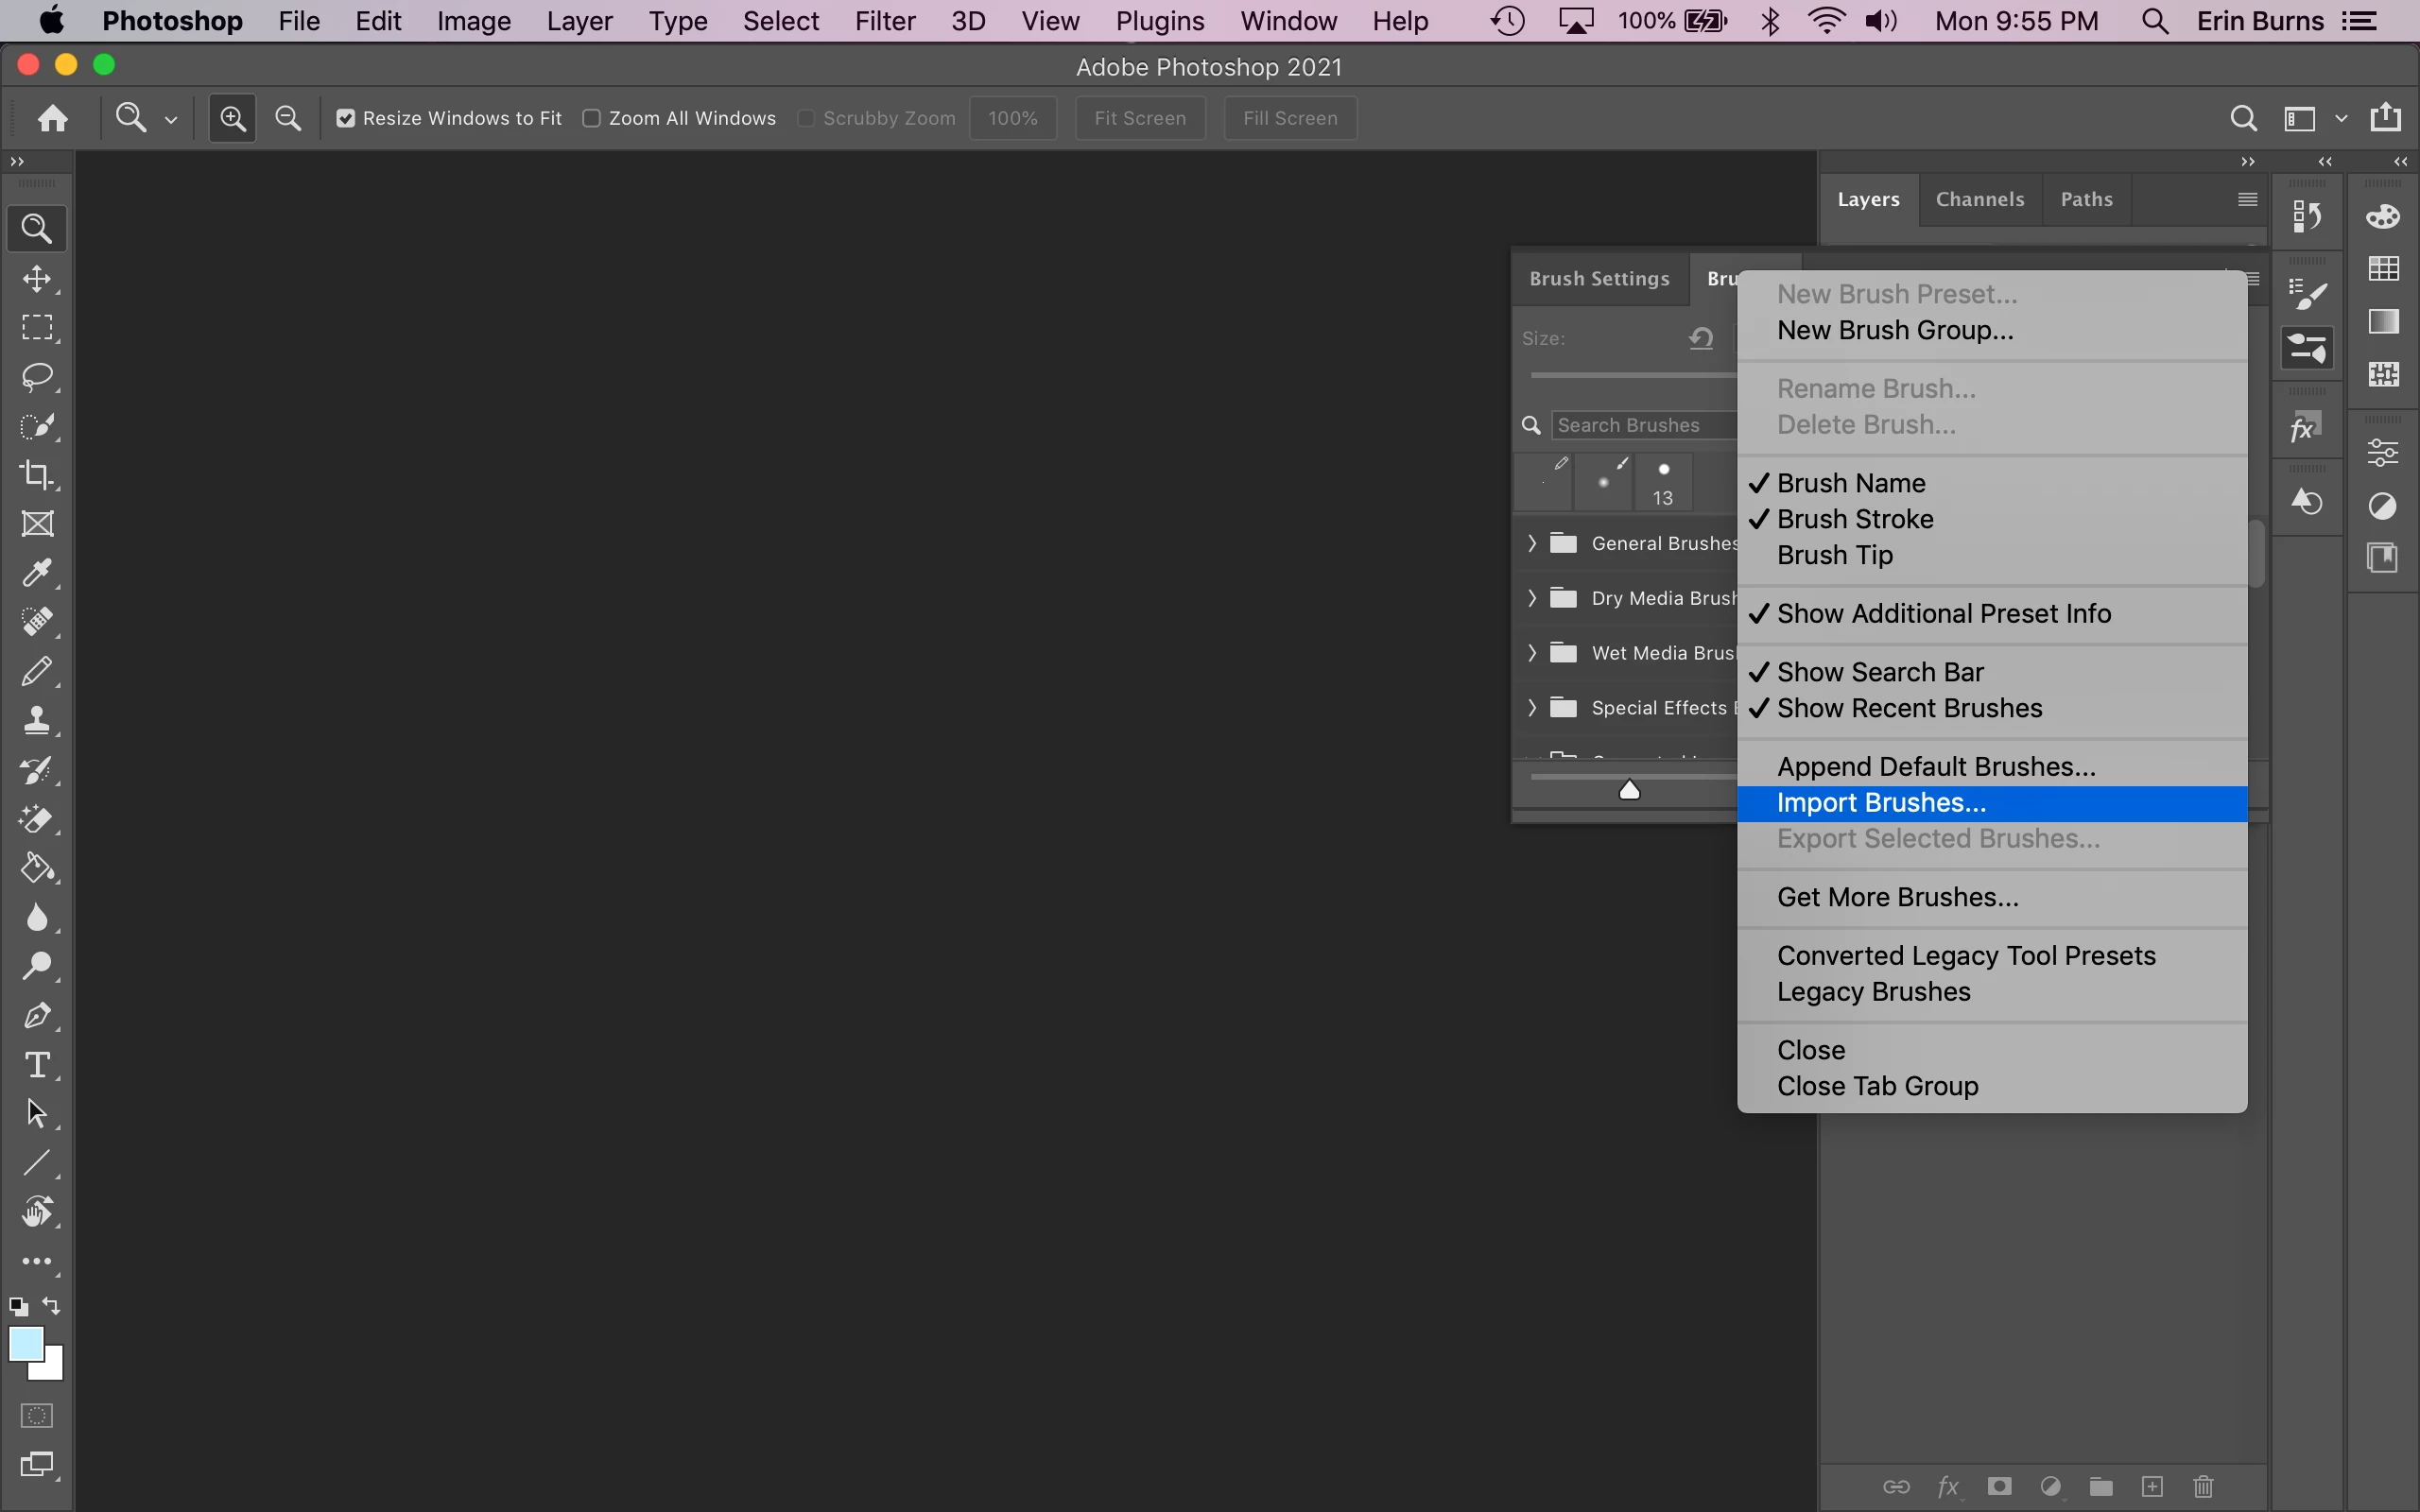Open the Zoom tool preset dropdown arrow

click(171, 119)
